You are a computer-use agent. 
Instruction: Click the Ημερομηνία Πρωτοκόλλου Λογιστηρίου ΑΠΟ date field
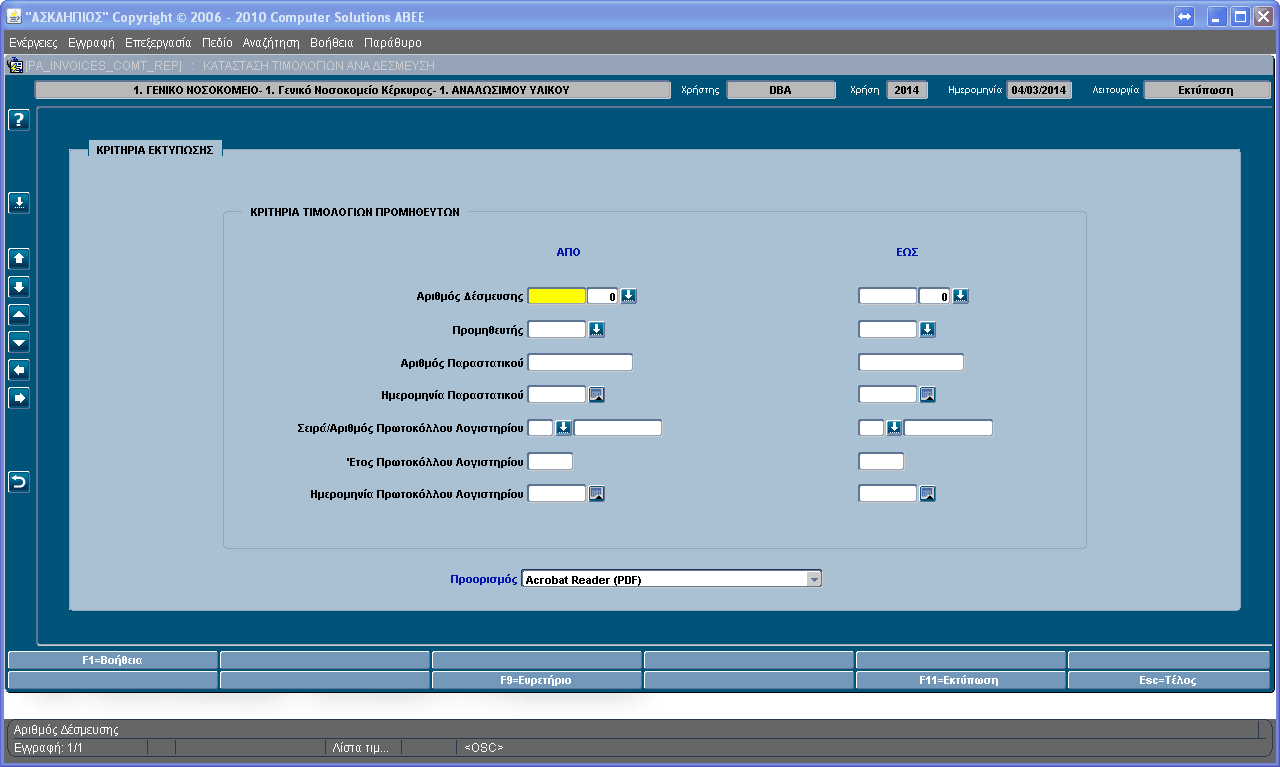point(556,493)
